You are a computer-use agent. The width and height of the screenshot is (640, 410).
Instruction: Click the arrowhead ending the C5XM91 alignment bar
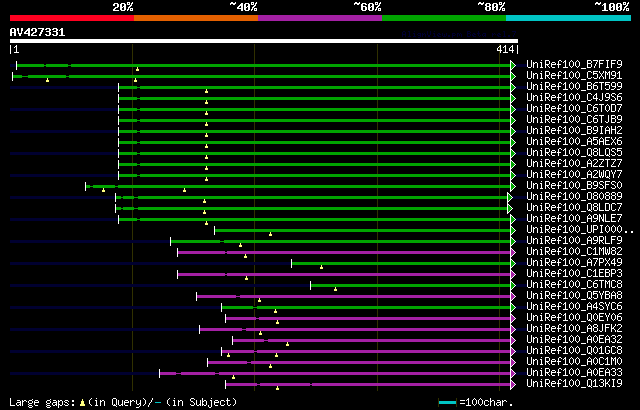513,76
